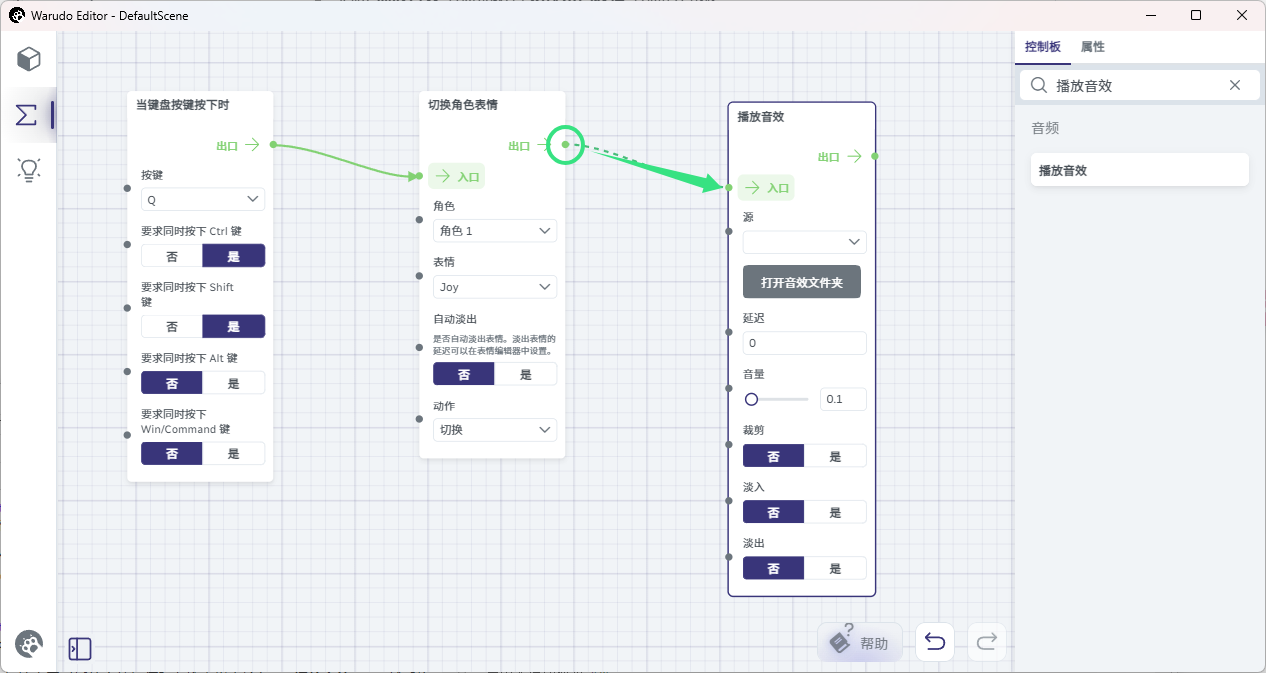Screen dimensions: 1266x673
Task: Clear the 播放音效 search text
Action: coord(1235,86)
